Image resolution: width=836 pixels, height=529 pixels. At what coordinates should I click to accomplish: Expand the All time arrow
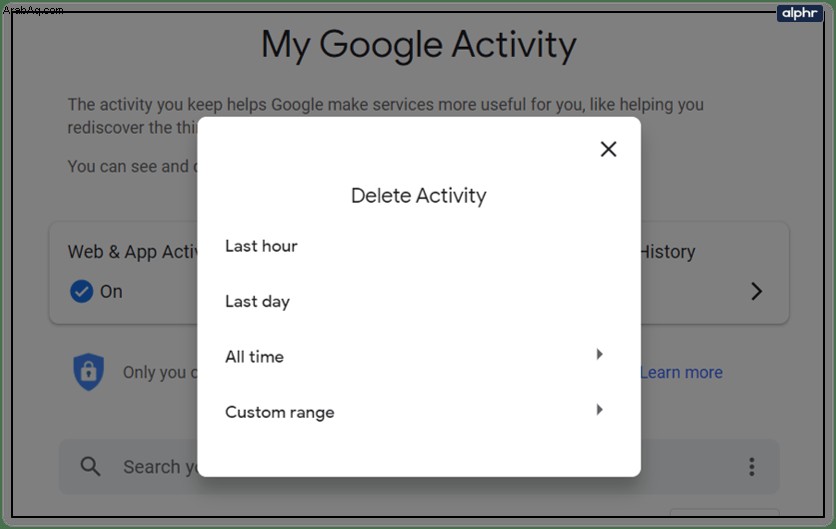[x=599, y=354]
